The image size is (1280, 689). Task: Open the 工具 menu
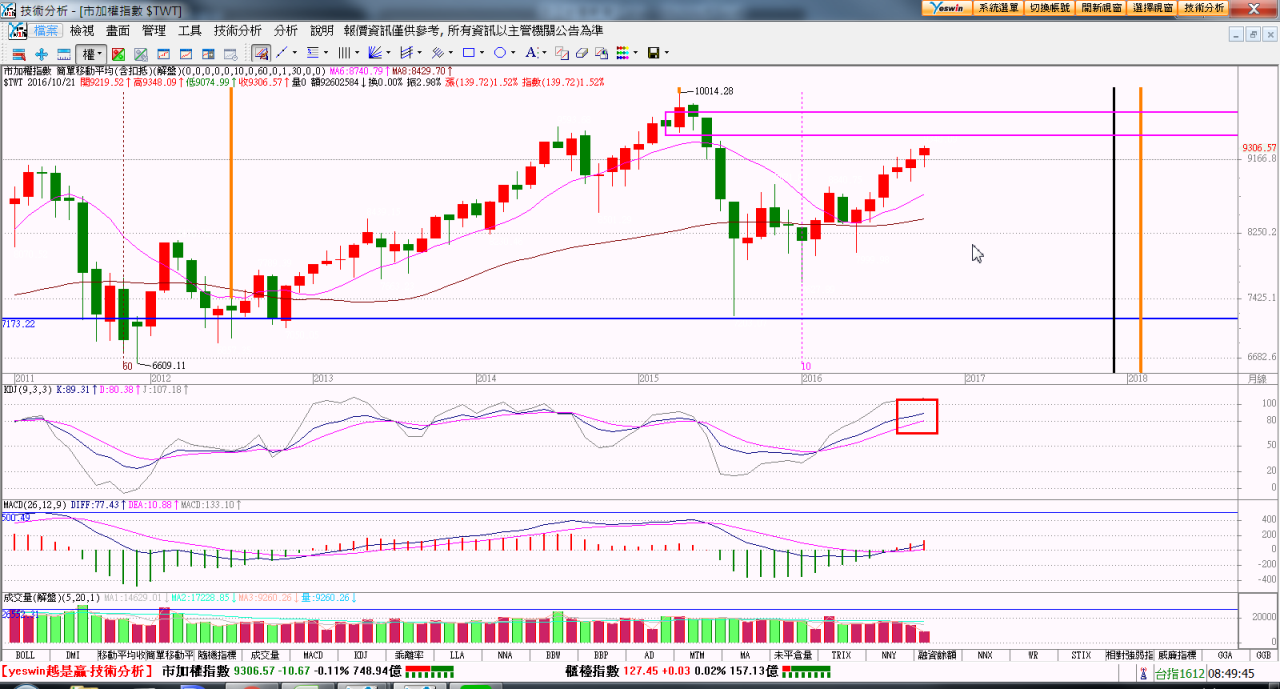click(190, 31)
